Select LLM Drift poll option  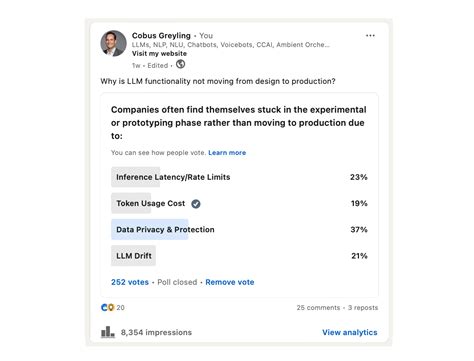[239, 256]
